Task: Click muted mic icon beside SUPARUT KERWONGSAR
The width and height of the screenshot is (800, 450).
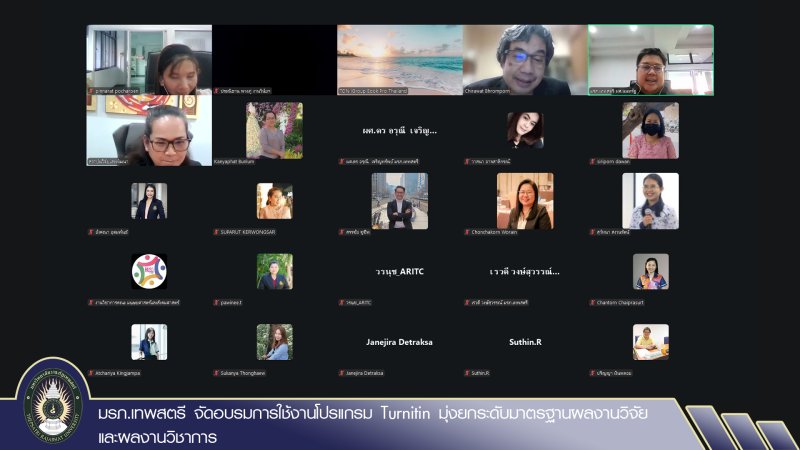Action: [x=216, y=232]
